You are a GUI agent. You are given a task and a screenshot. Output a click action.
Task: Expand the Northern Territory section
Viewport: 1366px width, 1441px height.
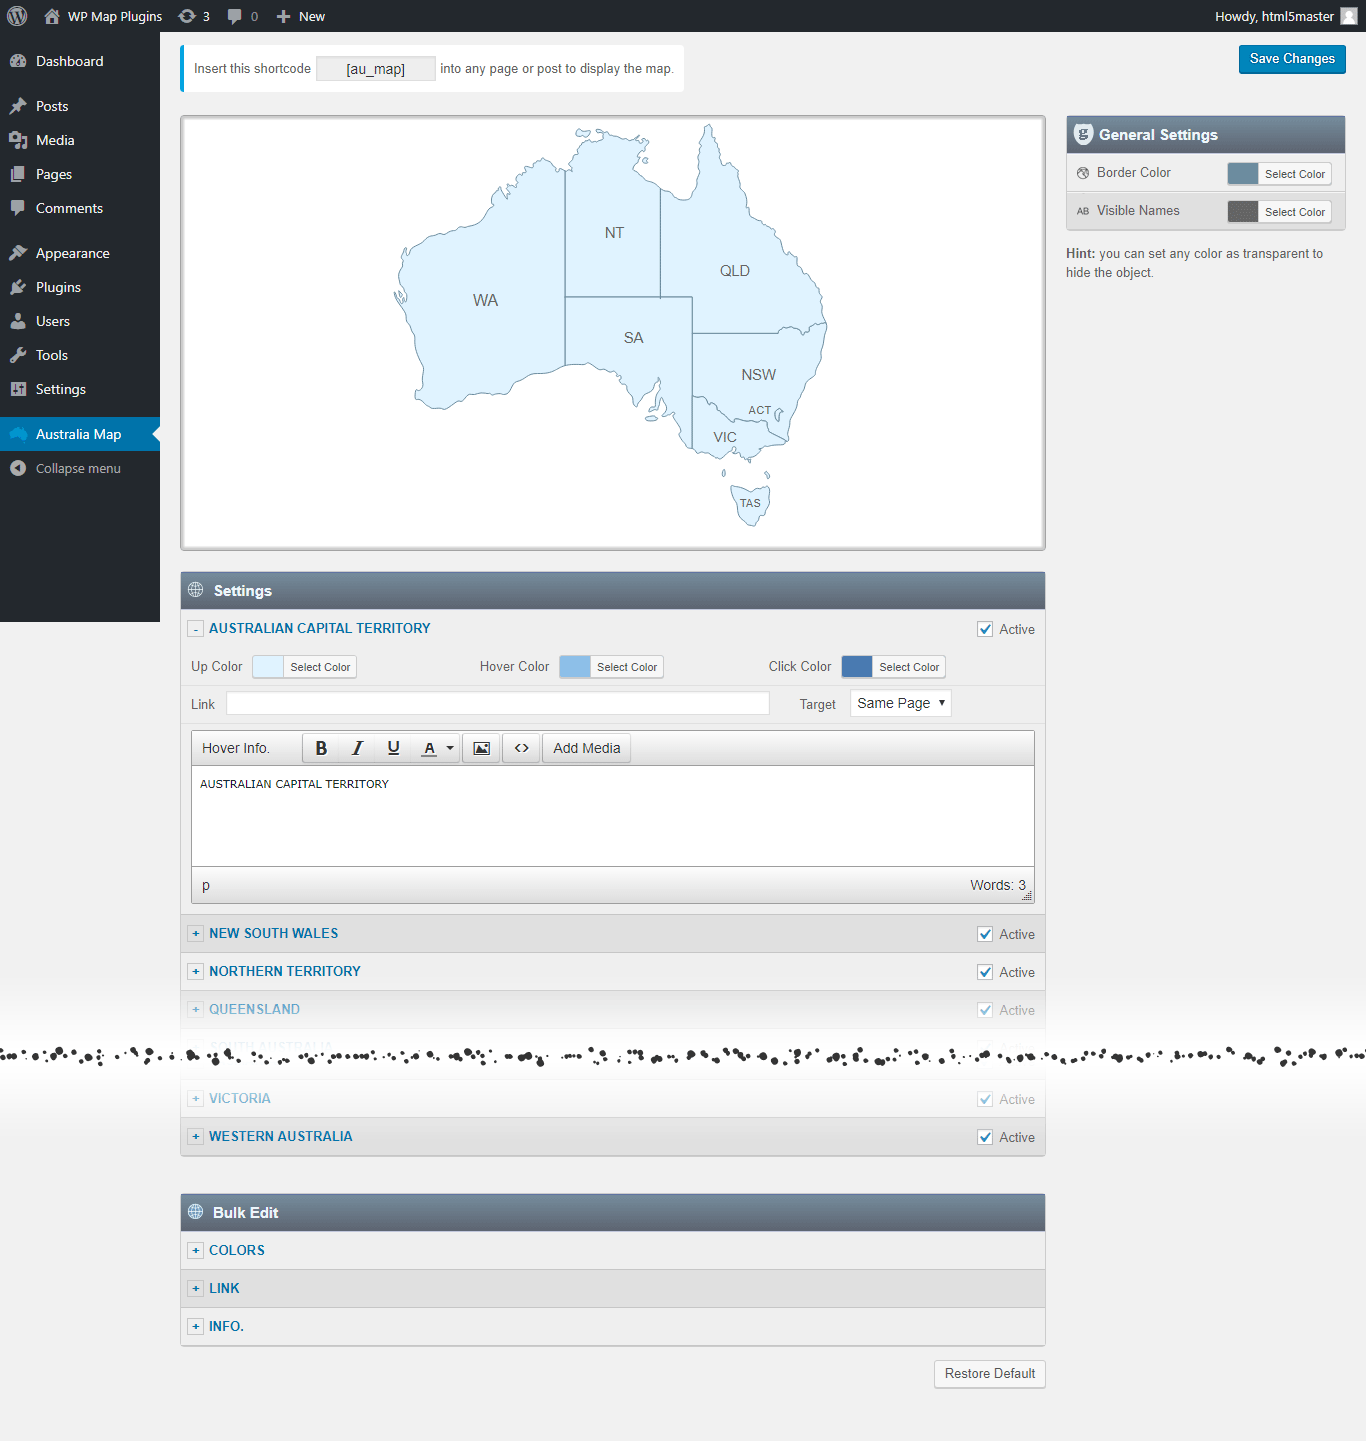coord(196,972)
